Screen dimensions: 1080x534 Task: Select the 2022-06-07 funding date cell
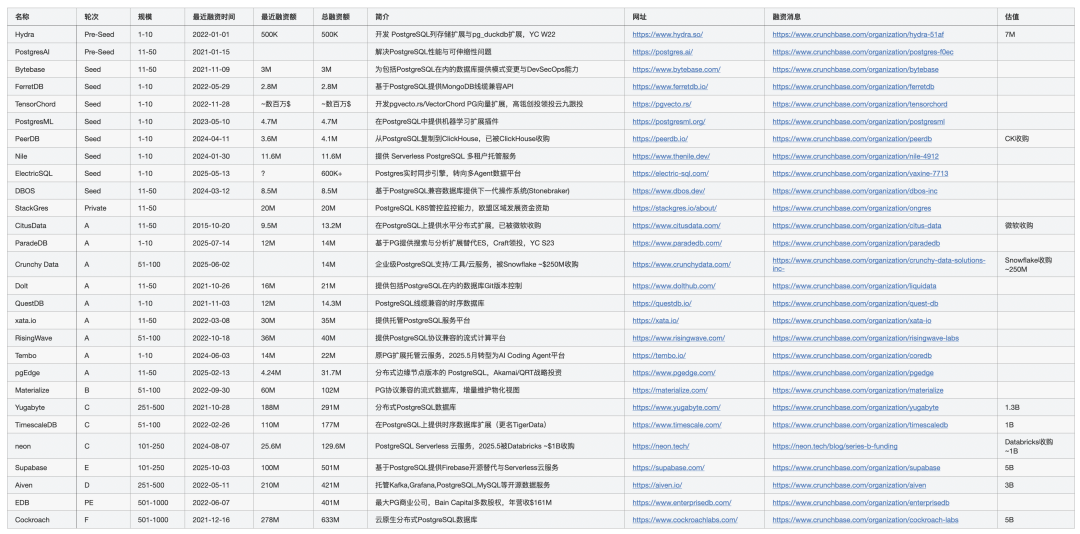[x=218, y=503]
